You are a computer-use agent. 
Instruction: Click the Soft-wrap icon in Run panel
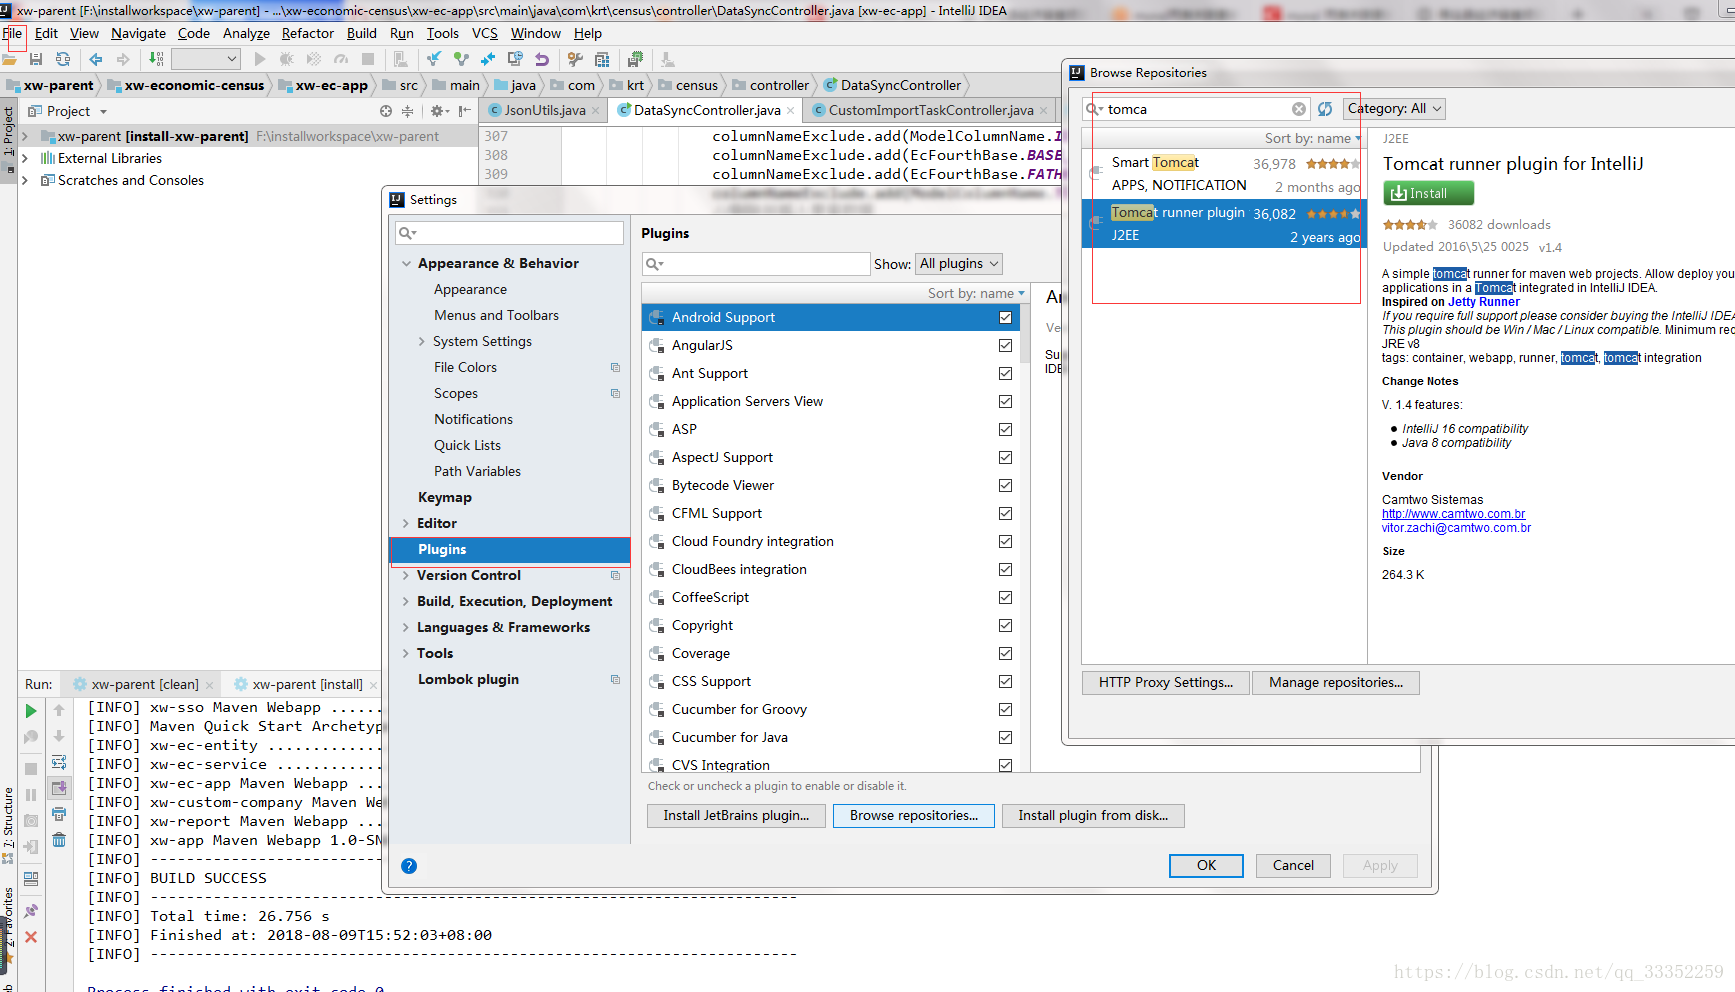(x=59, y=762)
